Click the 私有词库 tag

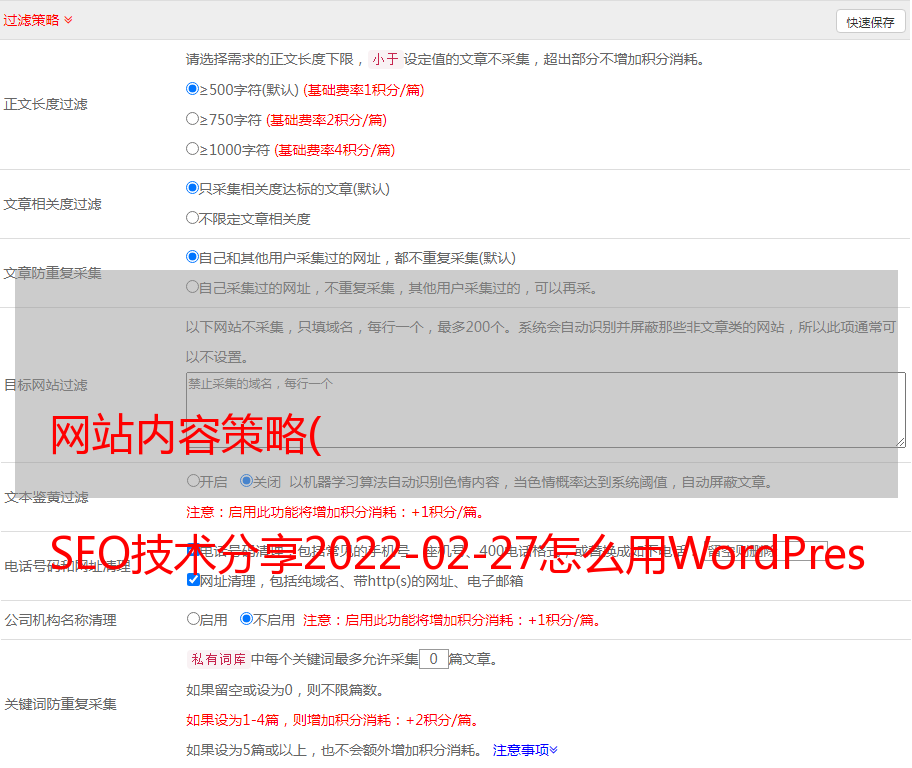coord(219,659)
